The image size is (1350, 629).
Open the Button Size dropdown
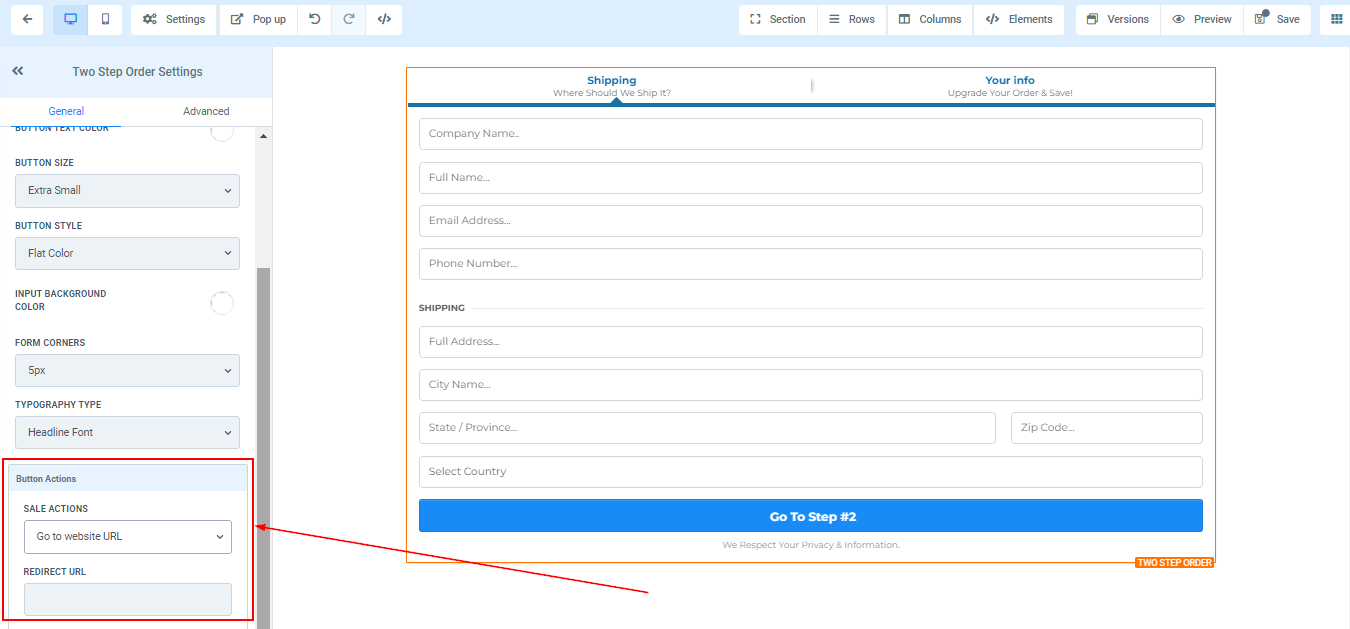[x=127, y=190]
